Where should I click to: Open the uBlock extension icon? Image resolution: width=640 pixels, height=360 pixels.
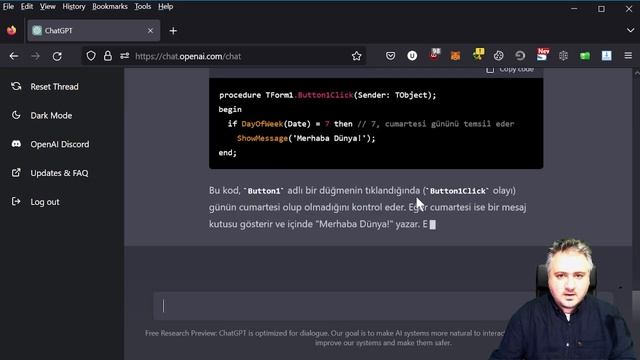(412, 56)
